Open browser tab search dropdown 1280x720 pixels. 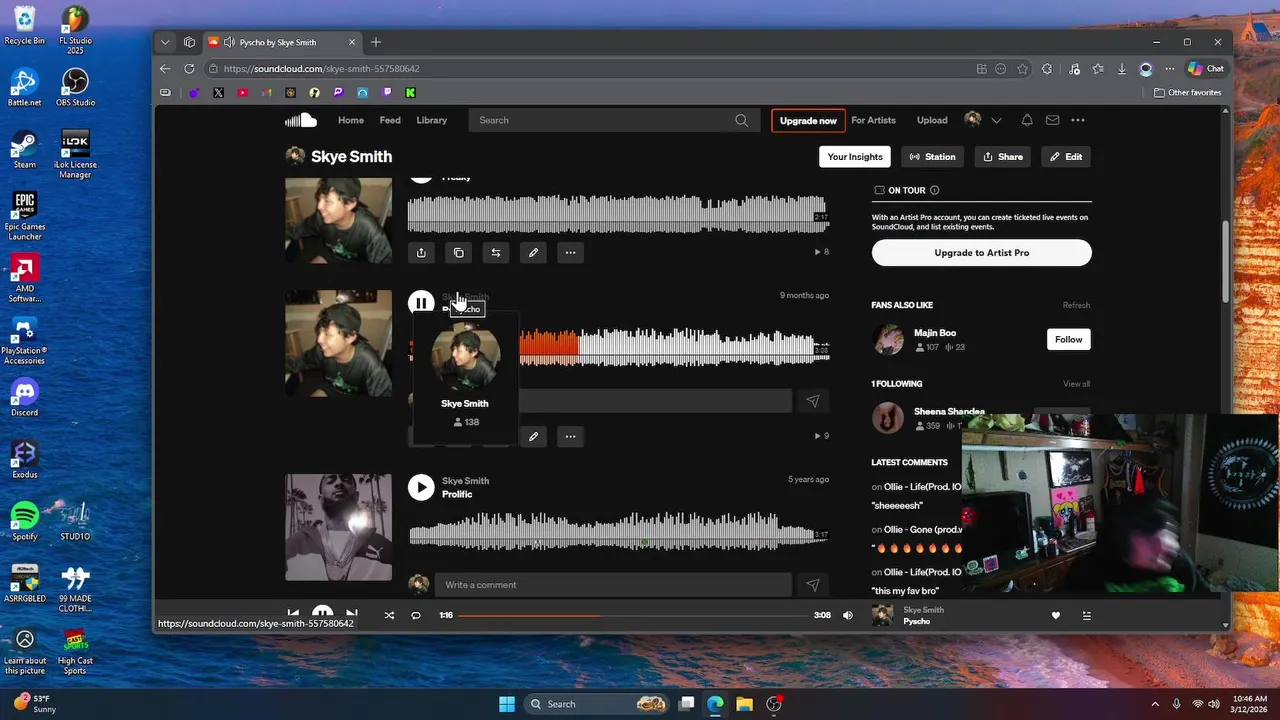(x=165, y=42)
